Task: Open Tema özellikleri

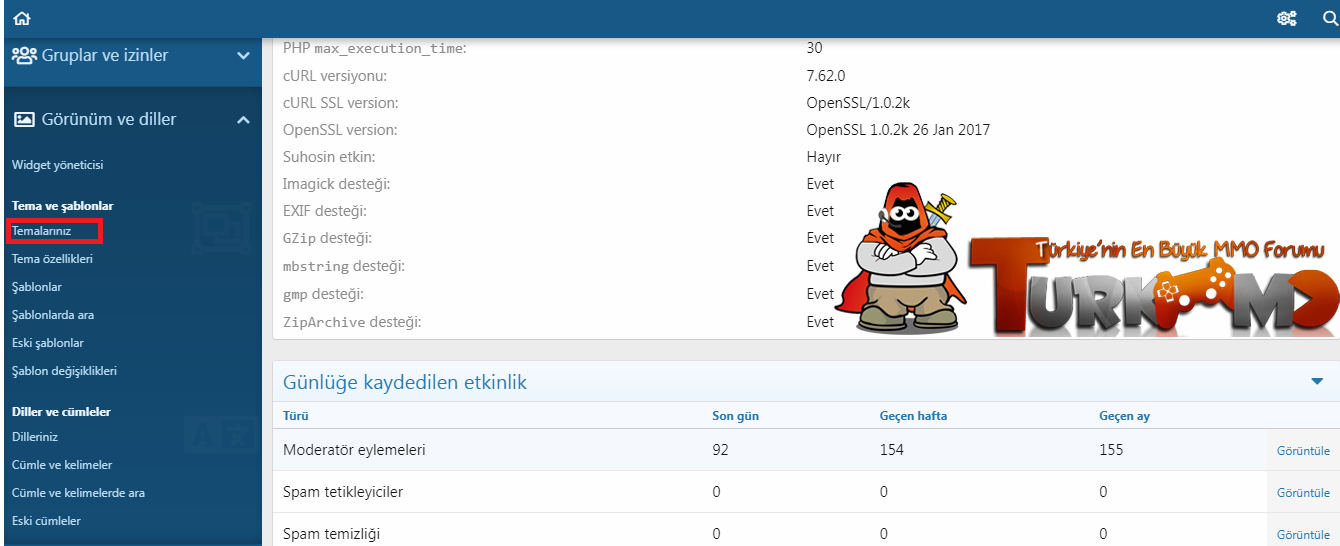Action: coord(52,259)
